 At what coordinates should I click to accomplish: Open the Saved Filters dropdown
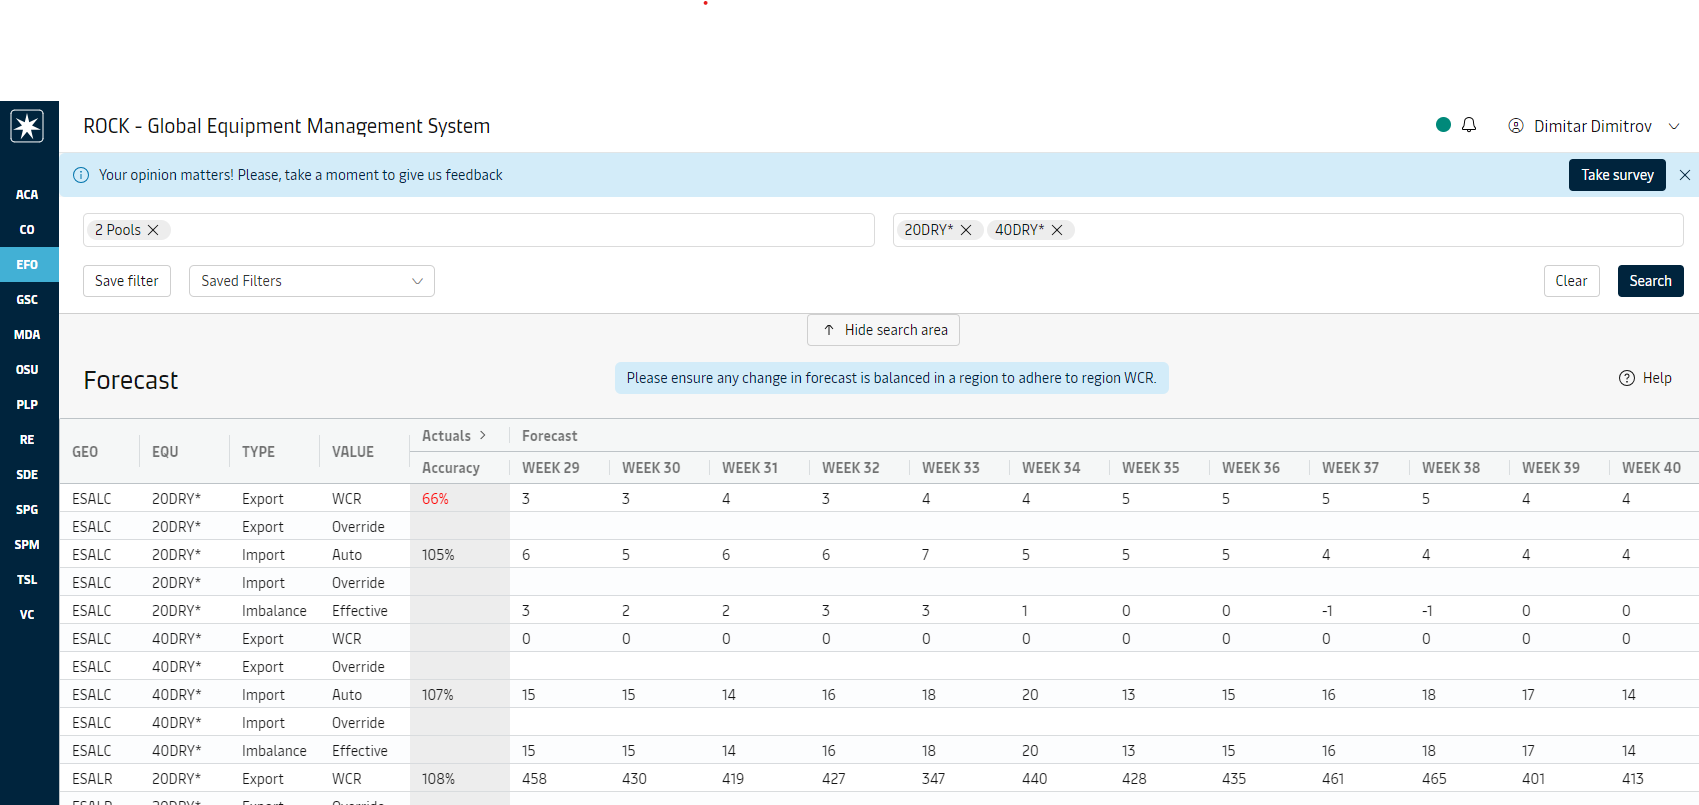pyautogui.click(x=311, y=281)
